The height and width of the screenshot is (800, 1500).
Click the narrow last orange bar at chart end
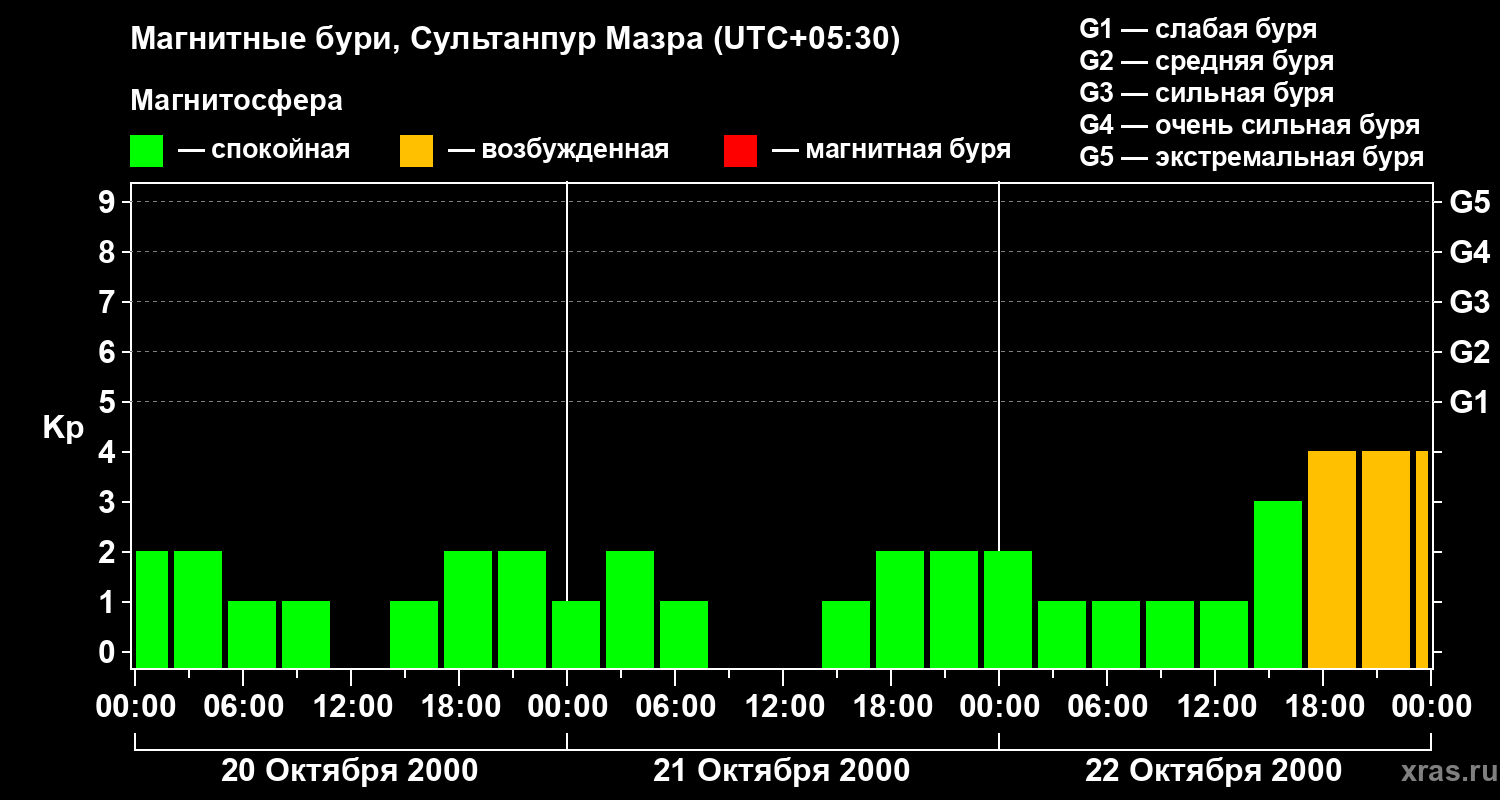1421,559
